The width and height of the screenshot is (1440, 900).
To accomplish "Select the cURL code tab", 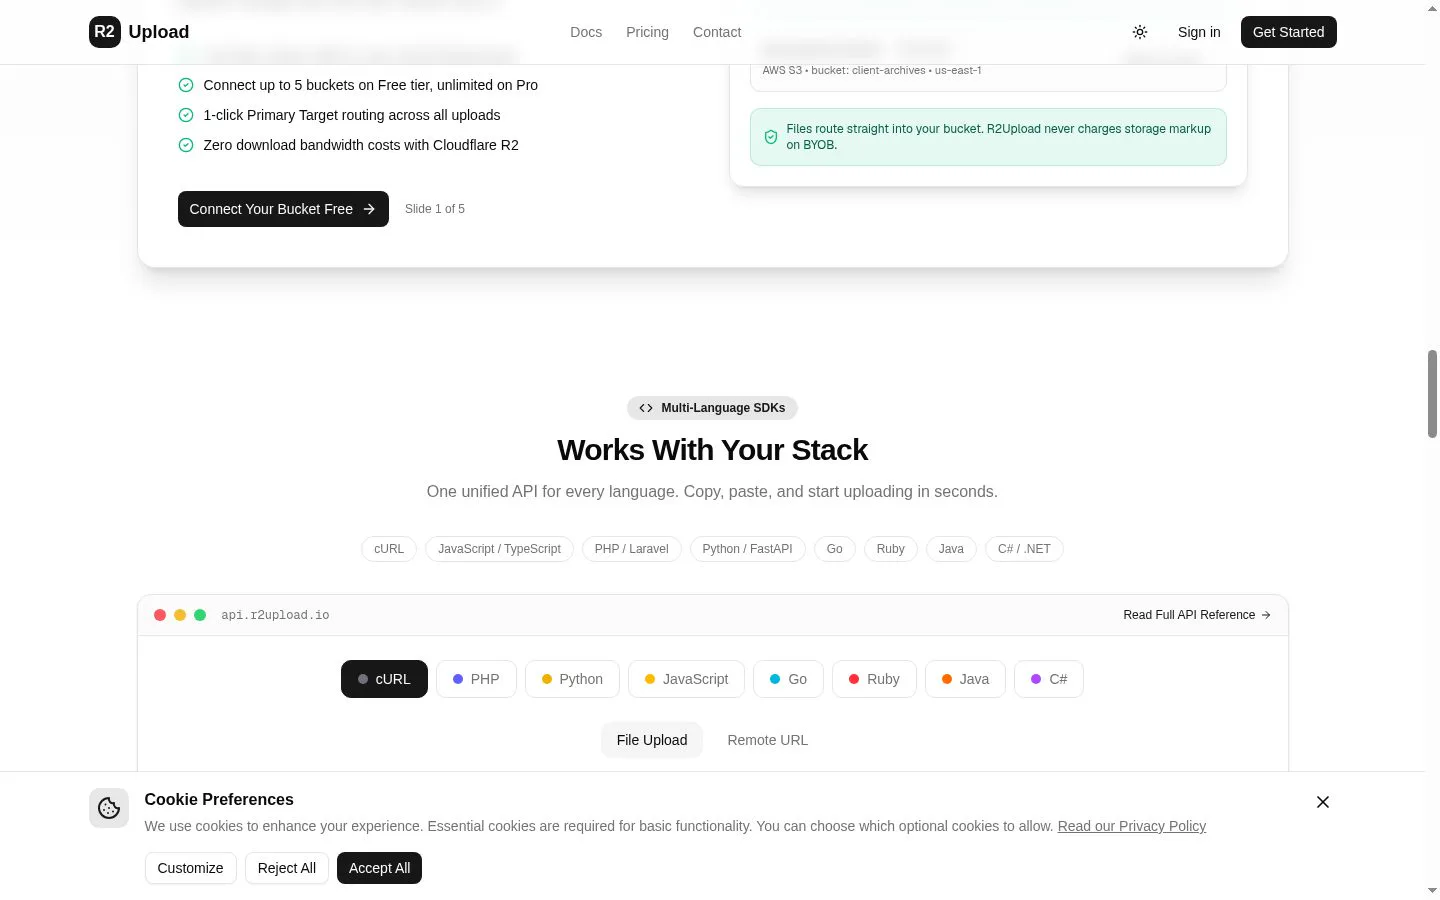I will (384, 679).
